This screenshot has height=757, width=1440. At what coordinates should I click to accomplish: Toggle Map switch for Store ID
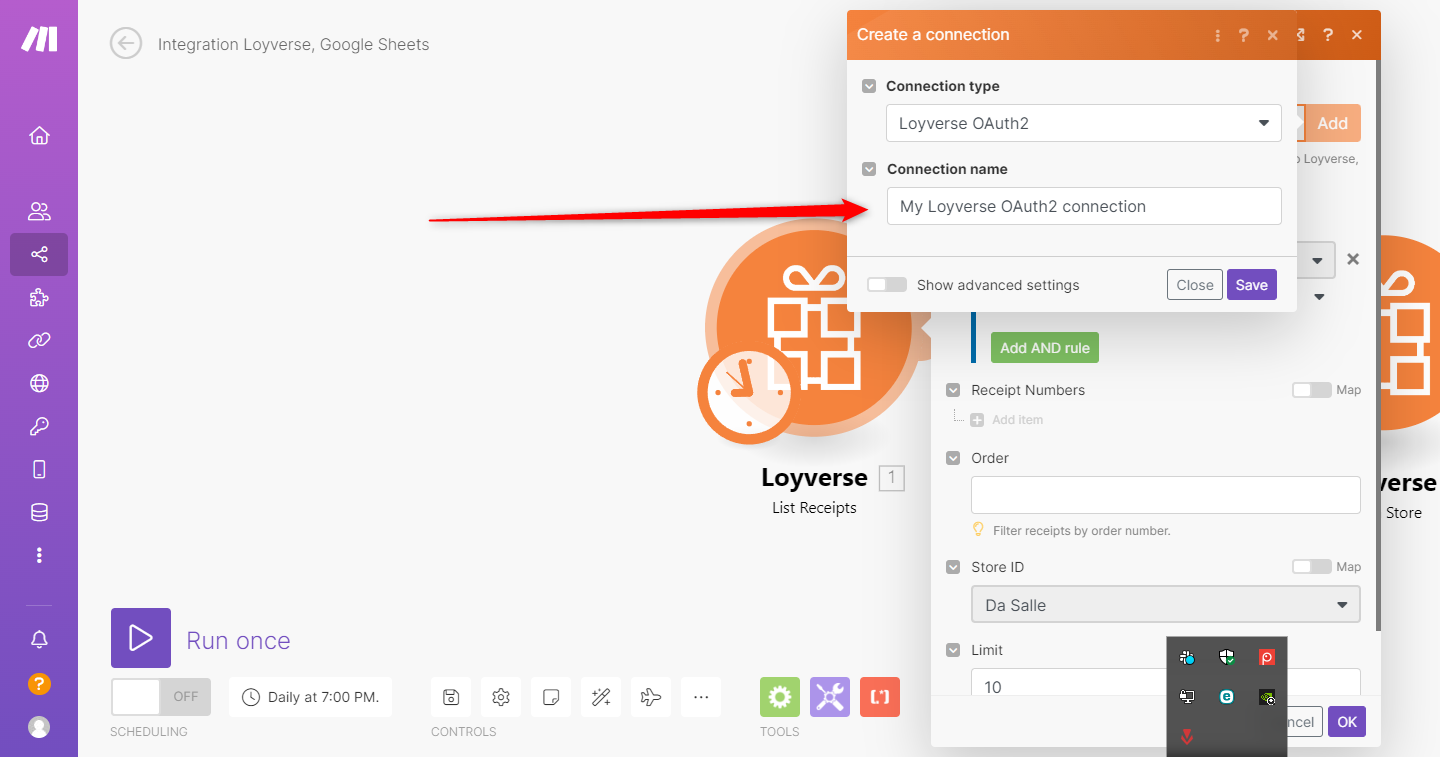[1311, 567]
